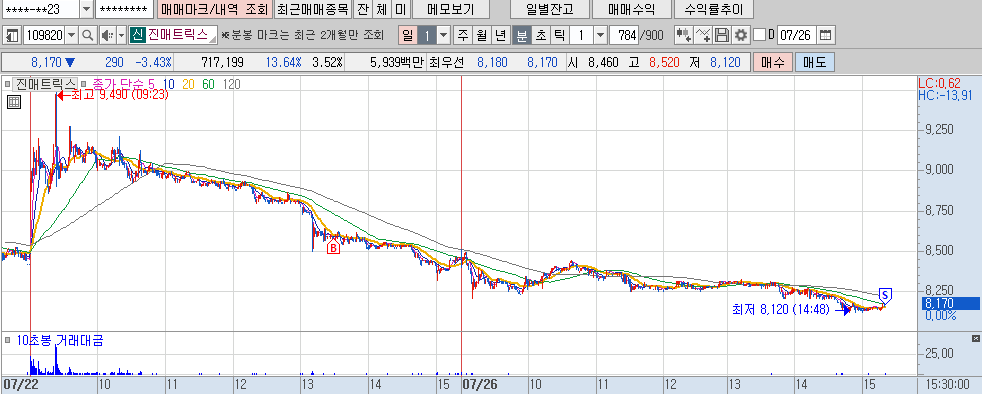The image size is (982, 394).
Task: Click the 수익률추이 button
Action: [713, 9]
